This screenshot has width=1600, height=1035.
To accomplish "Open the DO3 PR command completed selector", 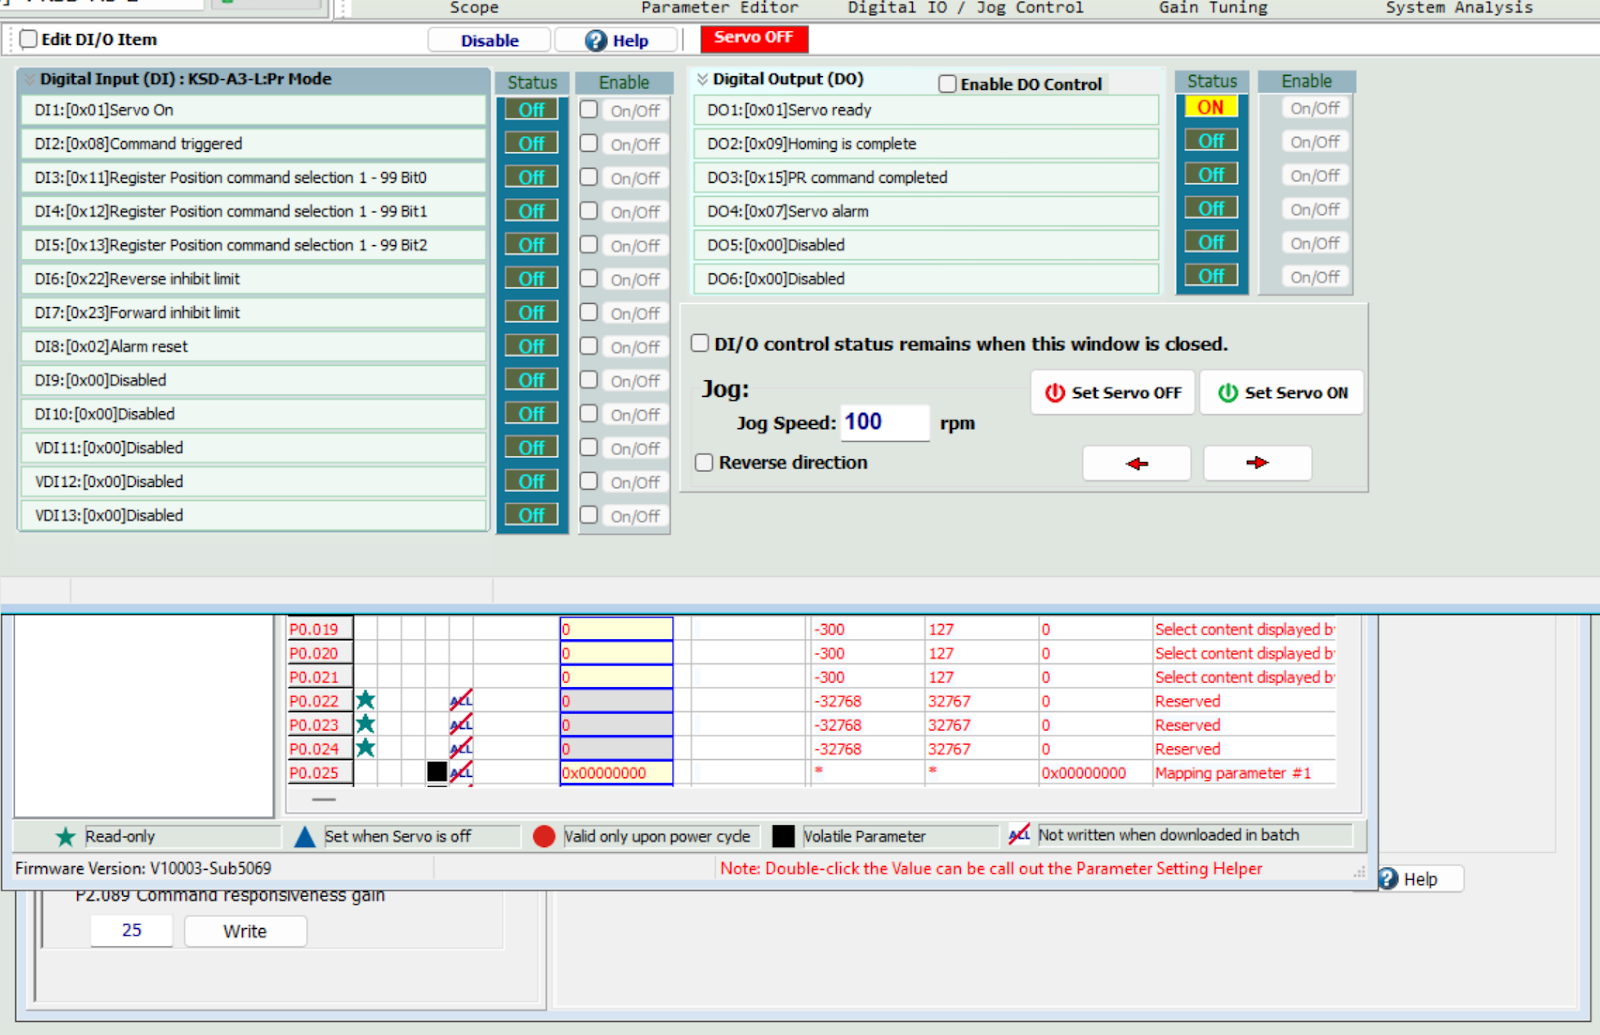I will coord(926,177).
